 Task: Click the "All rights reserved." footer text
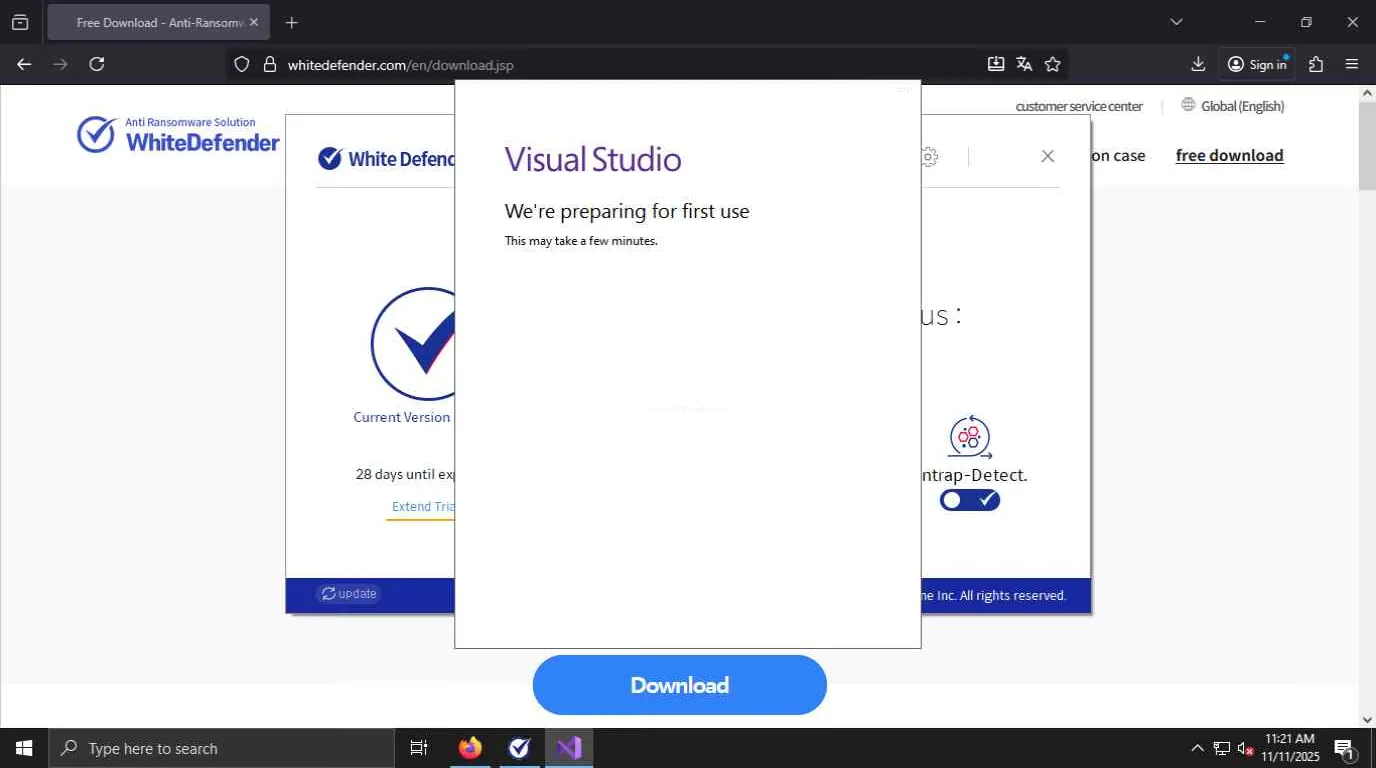[x=1013, y=595]
